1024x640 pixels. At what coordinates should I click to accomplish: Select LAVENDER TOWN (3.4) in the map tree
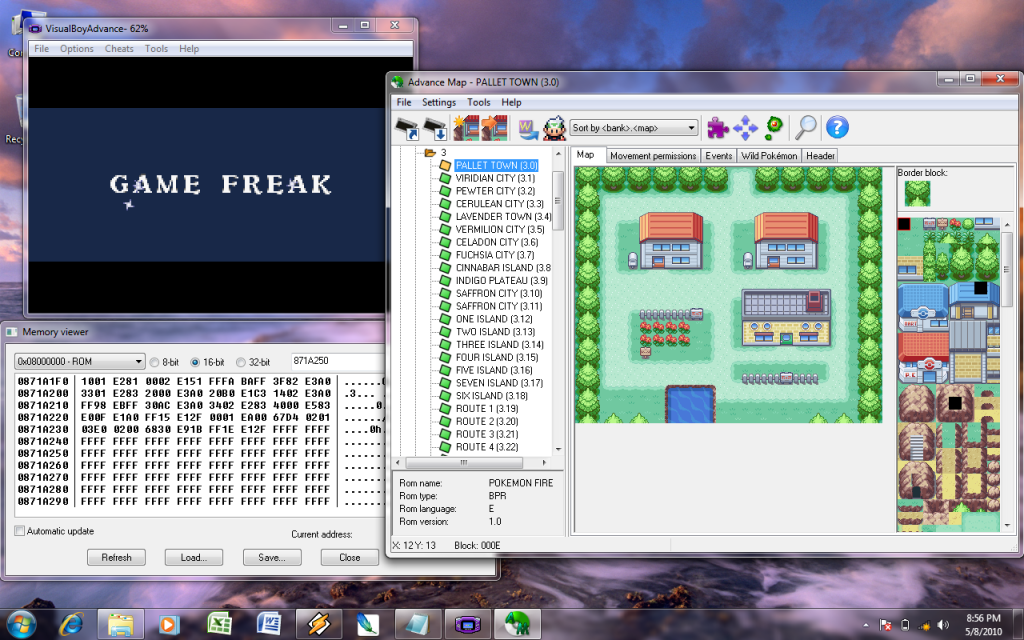[504, 217]
